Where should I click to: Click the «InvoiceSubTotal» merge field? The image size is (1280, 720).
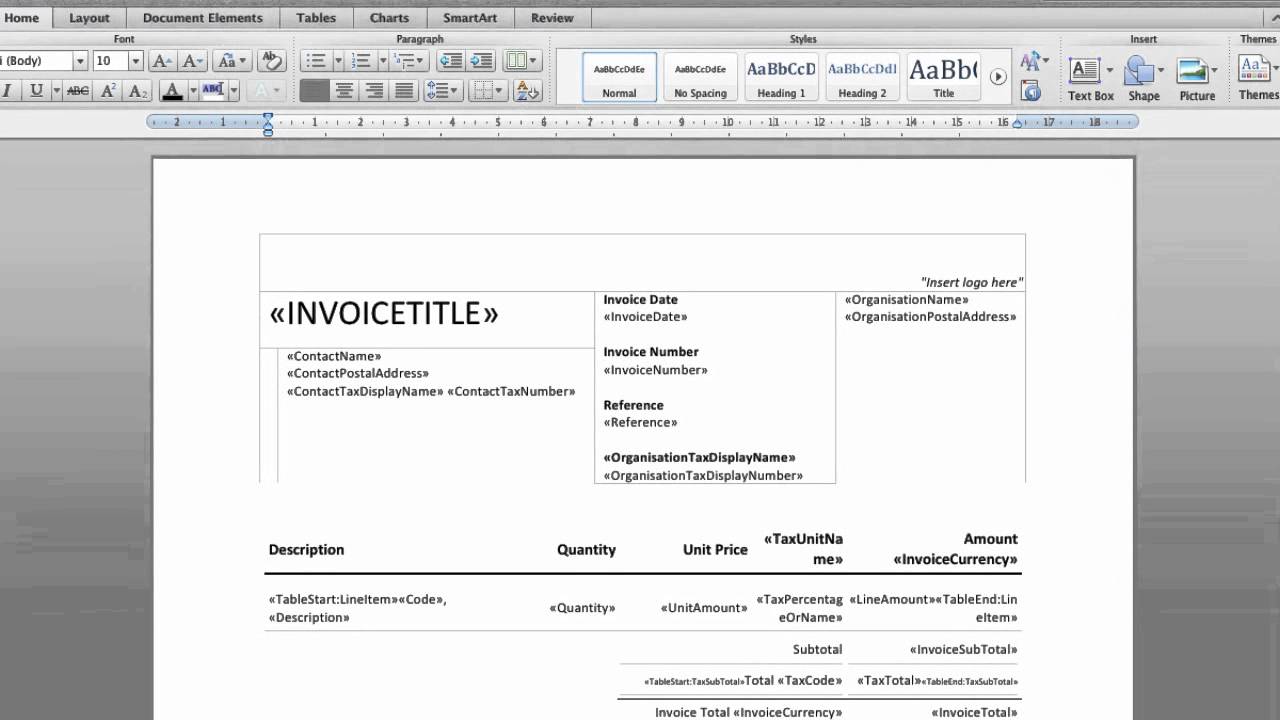[964, 650]
